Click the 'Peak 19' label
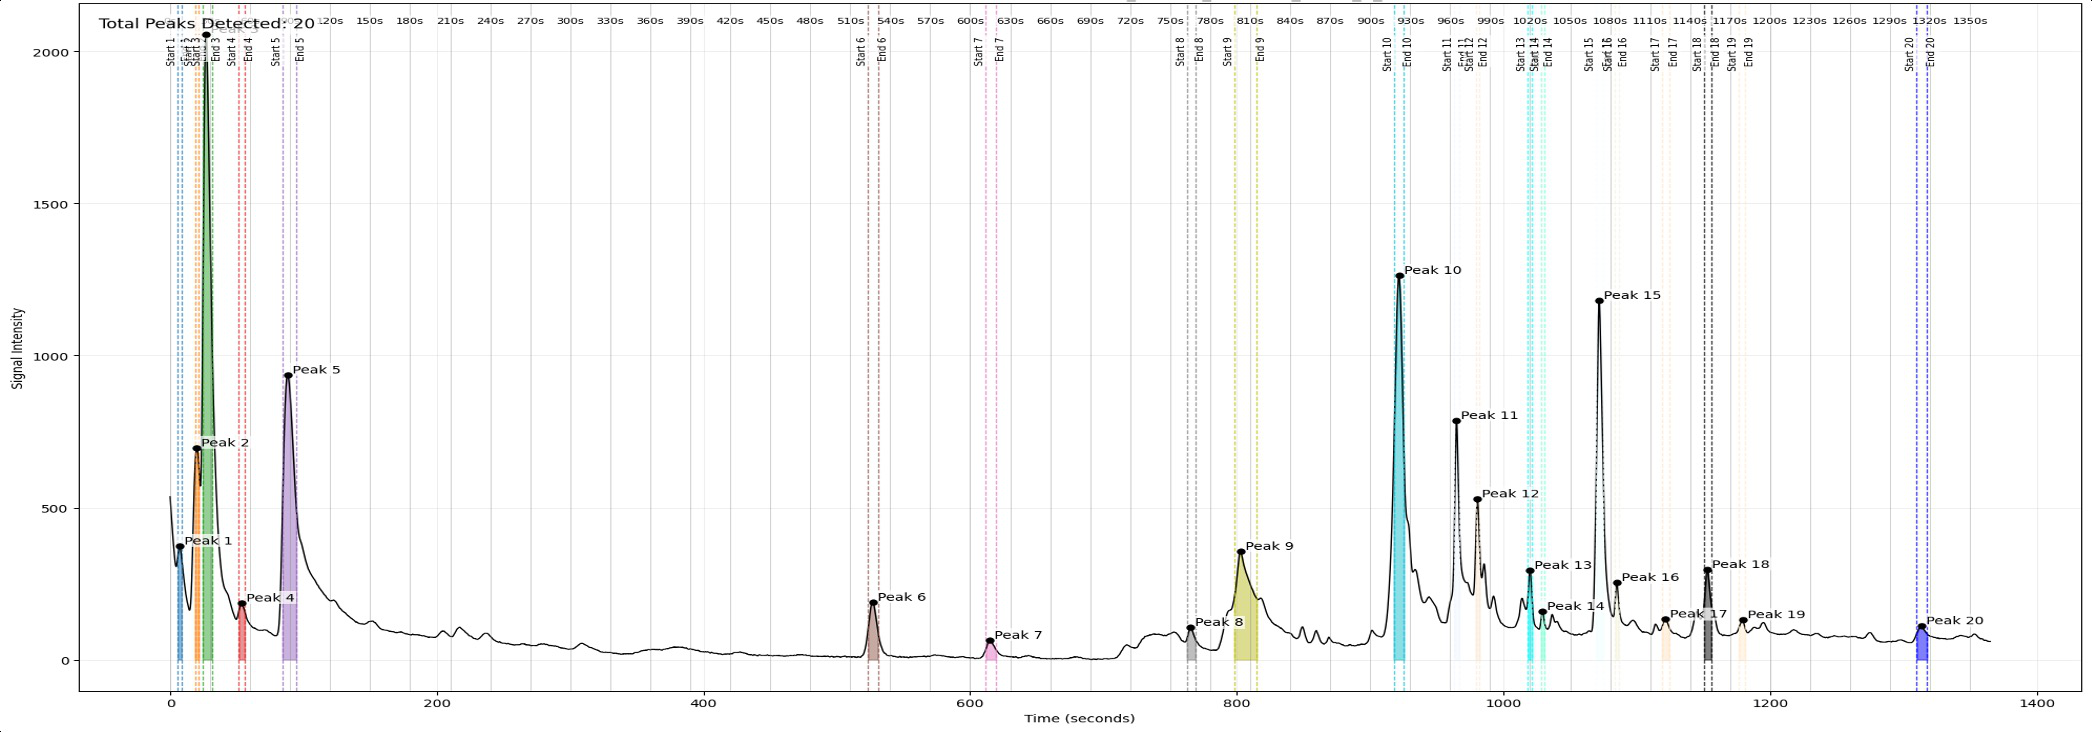 [x=1776, y=615]
